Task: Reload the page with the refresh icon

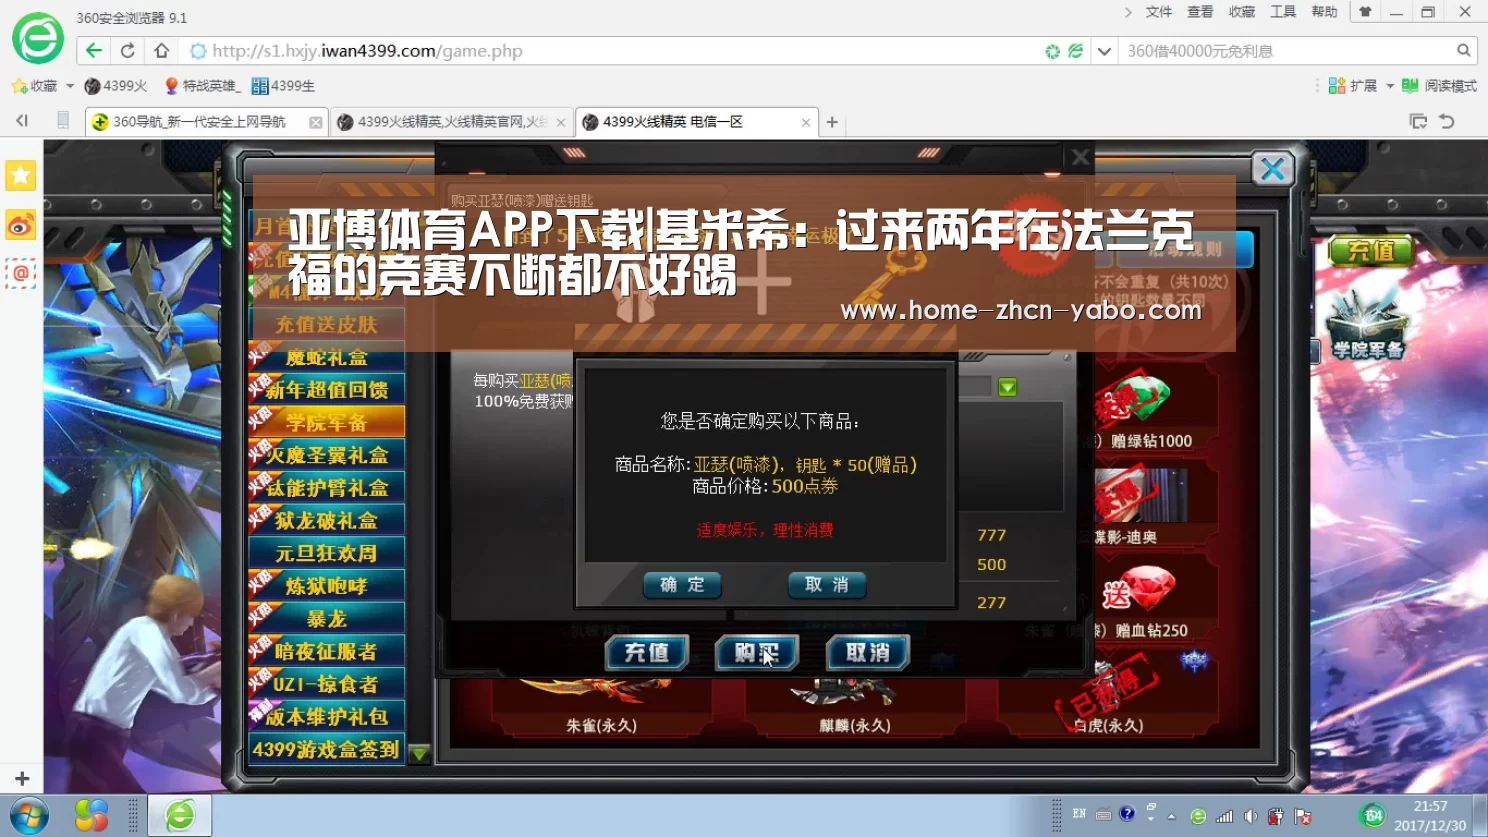Action: tap(128, 51)
